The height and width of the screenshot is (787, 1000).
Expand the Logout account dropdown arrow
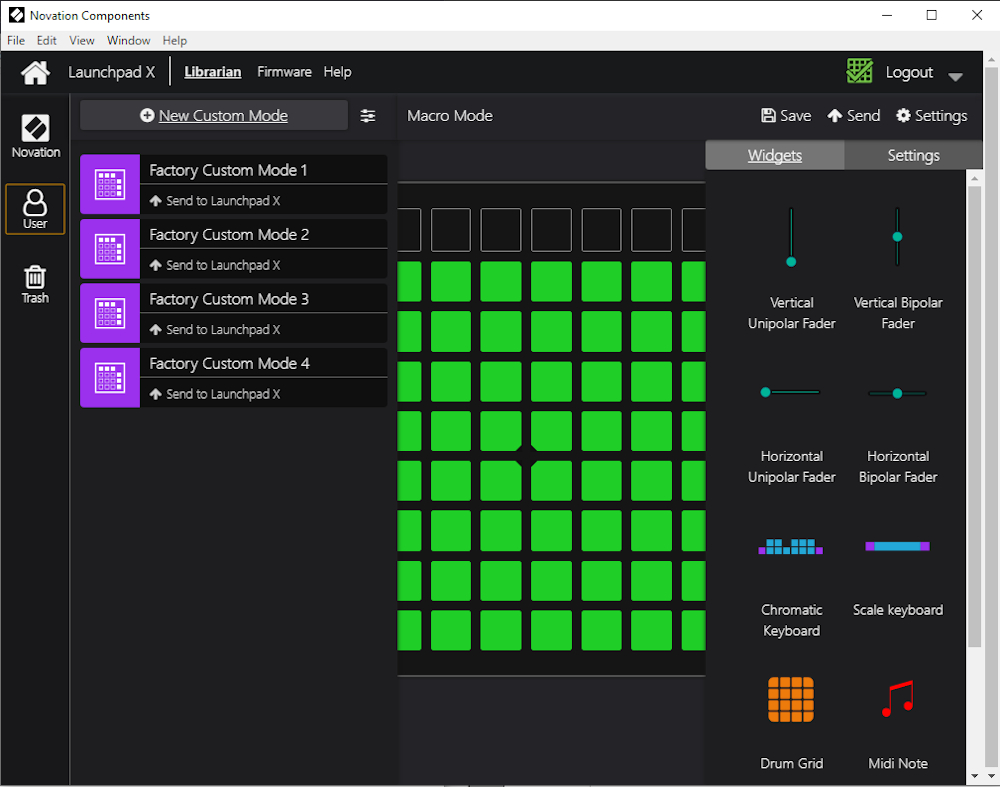pos(955,76)
